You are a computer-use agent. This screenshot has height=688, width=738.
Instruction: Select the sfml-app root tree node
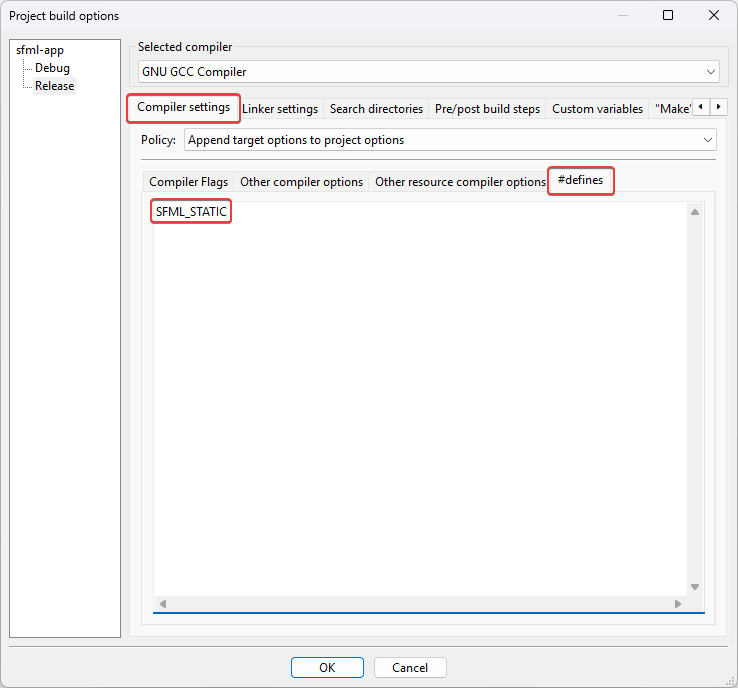coord(40,50)
